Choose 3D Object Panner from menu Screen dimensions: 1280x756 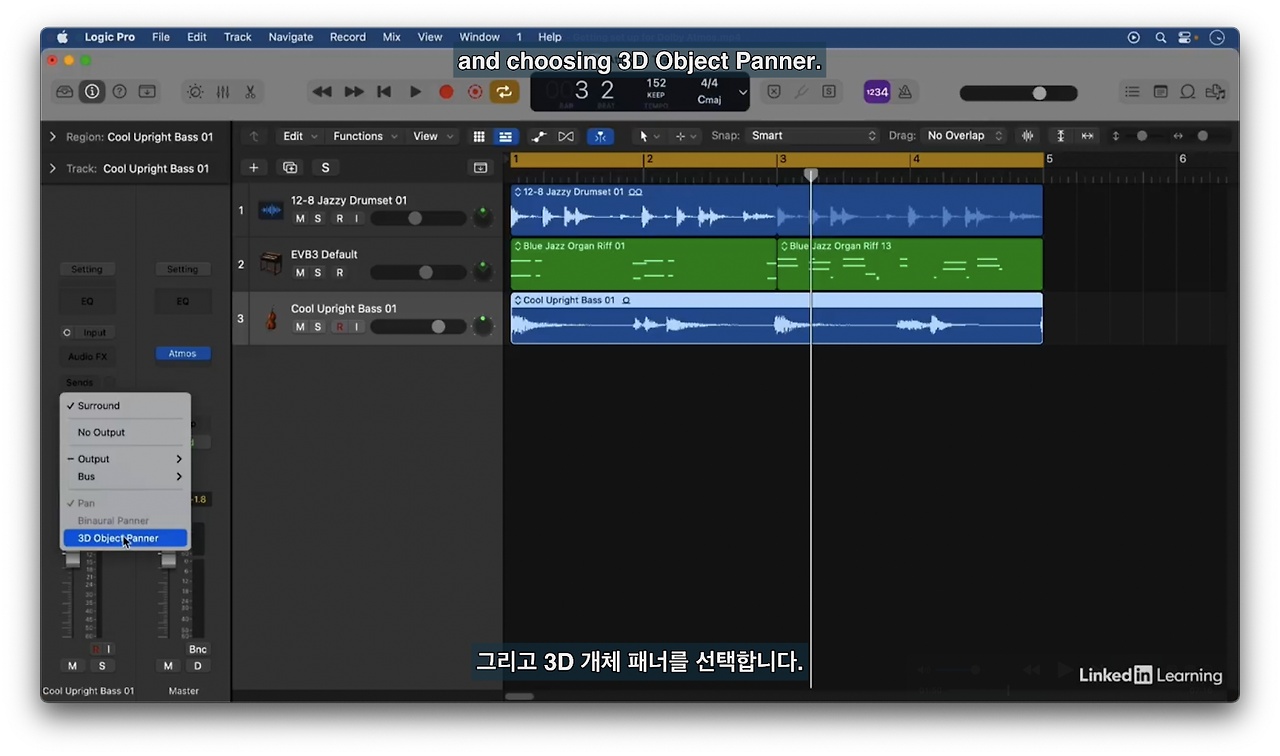pyautogui.click(x=125, y=538)
